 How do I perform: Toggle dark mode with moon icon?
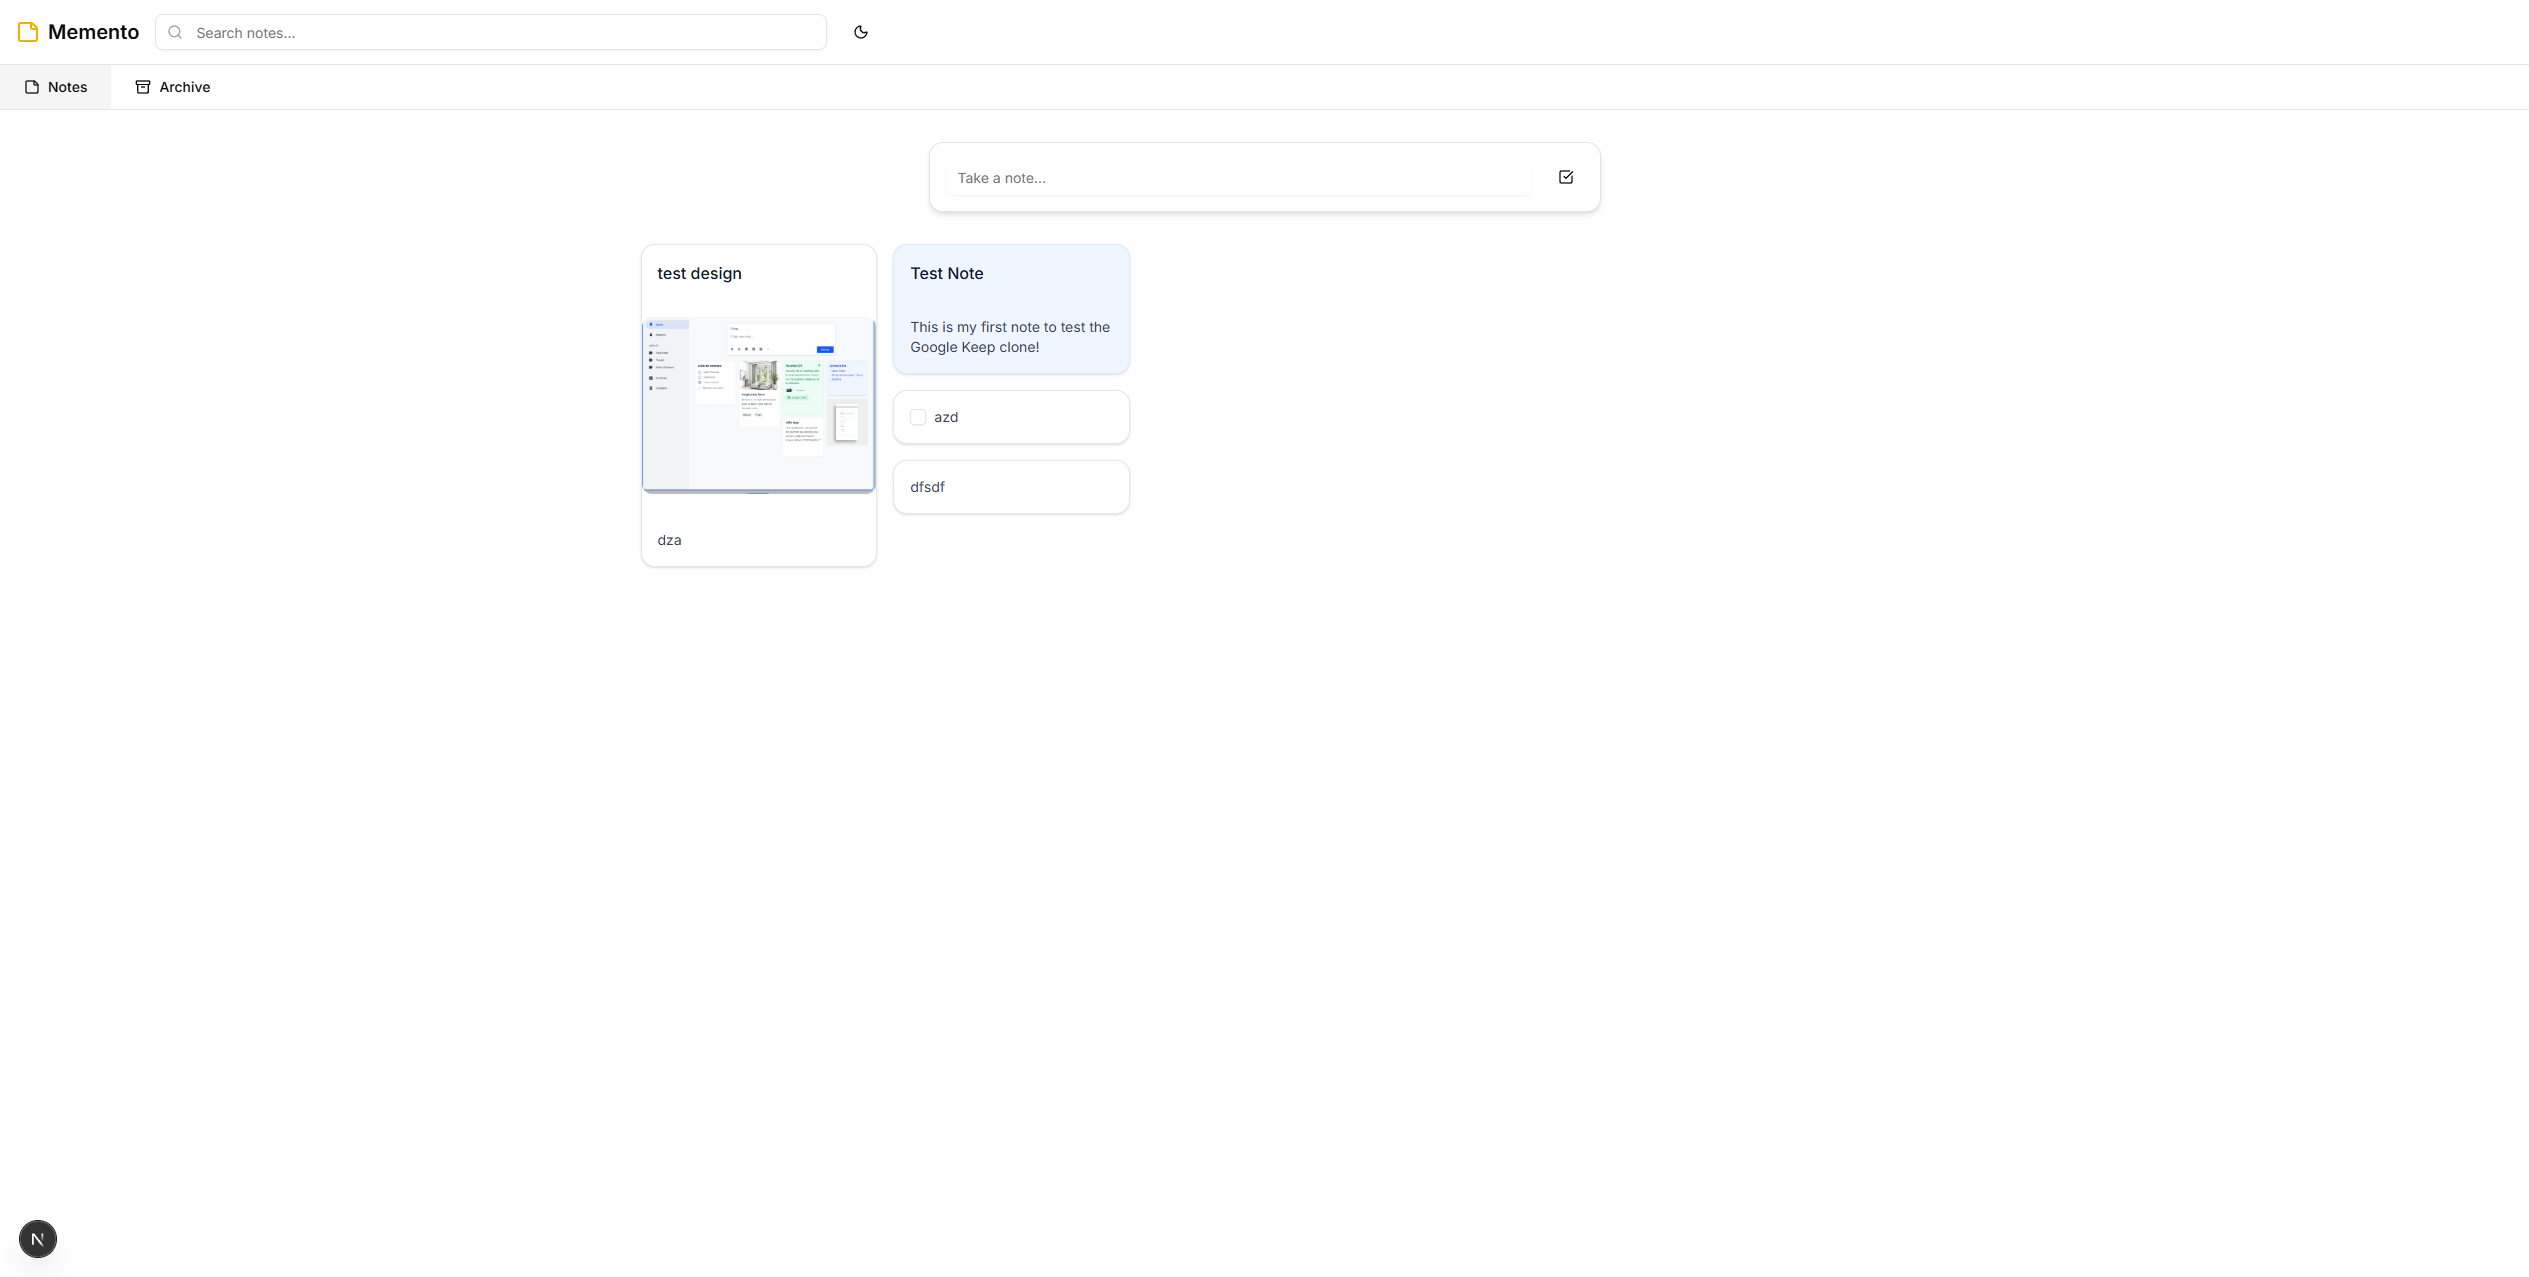[x=860, y=32]
